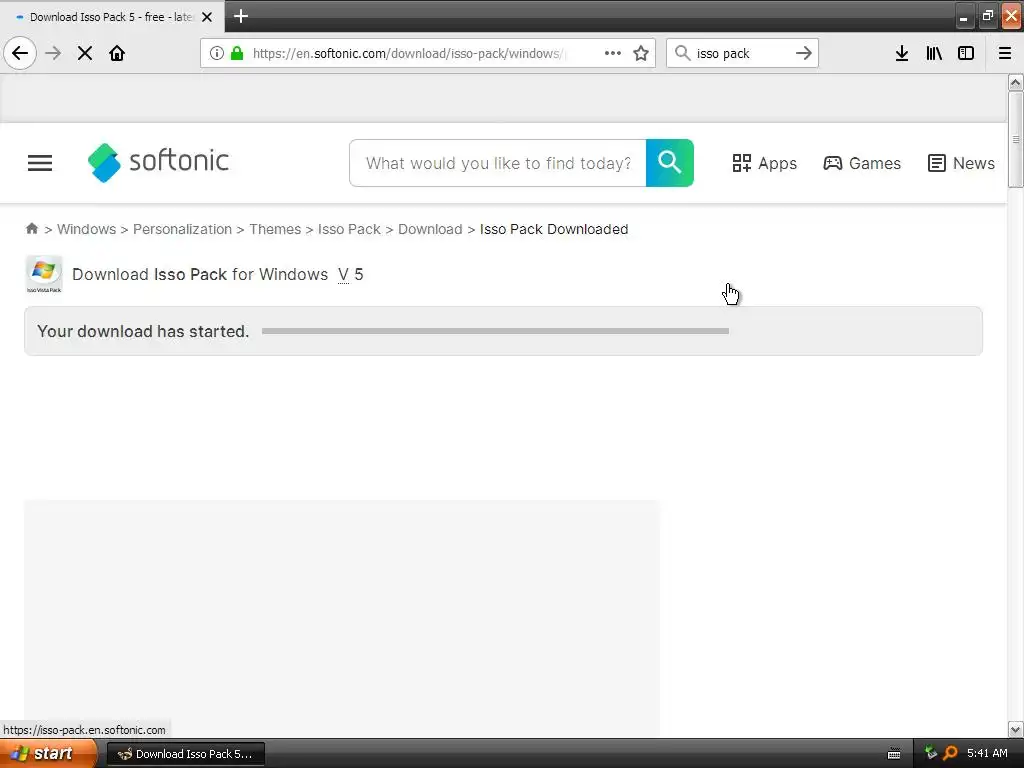The height and width of the screenshot is (768, 1024).
Task: Click the green secure padlock icon
Action: (x=237, y=53)
